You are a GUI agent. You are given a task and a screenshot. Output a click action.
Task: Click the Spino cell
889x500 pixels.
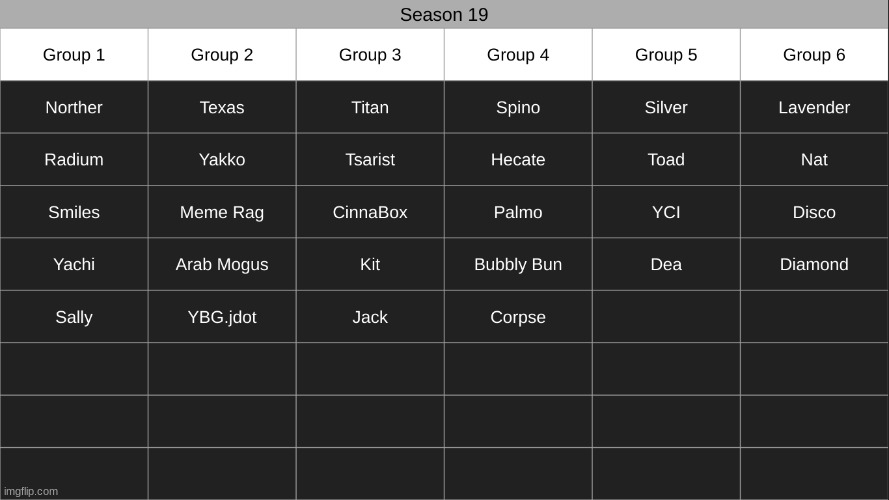(x=518, y=108)
